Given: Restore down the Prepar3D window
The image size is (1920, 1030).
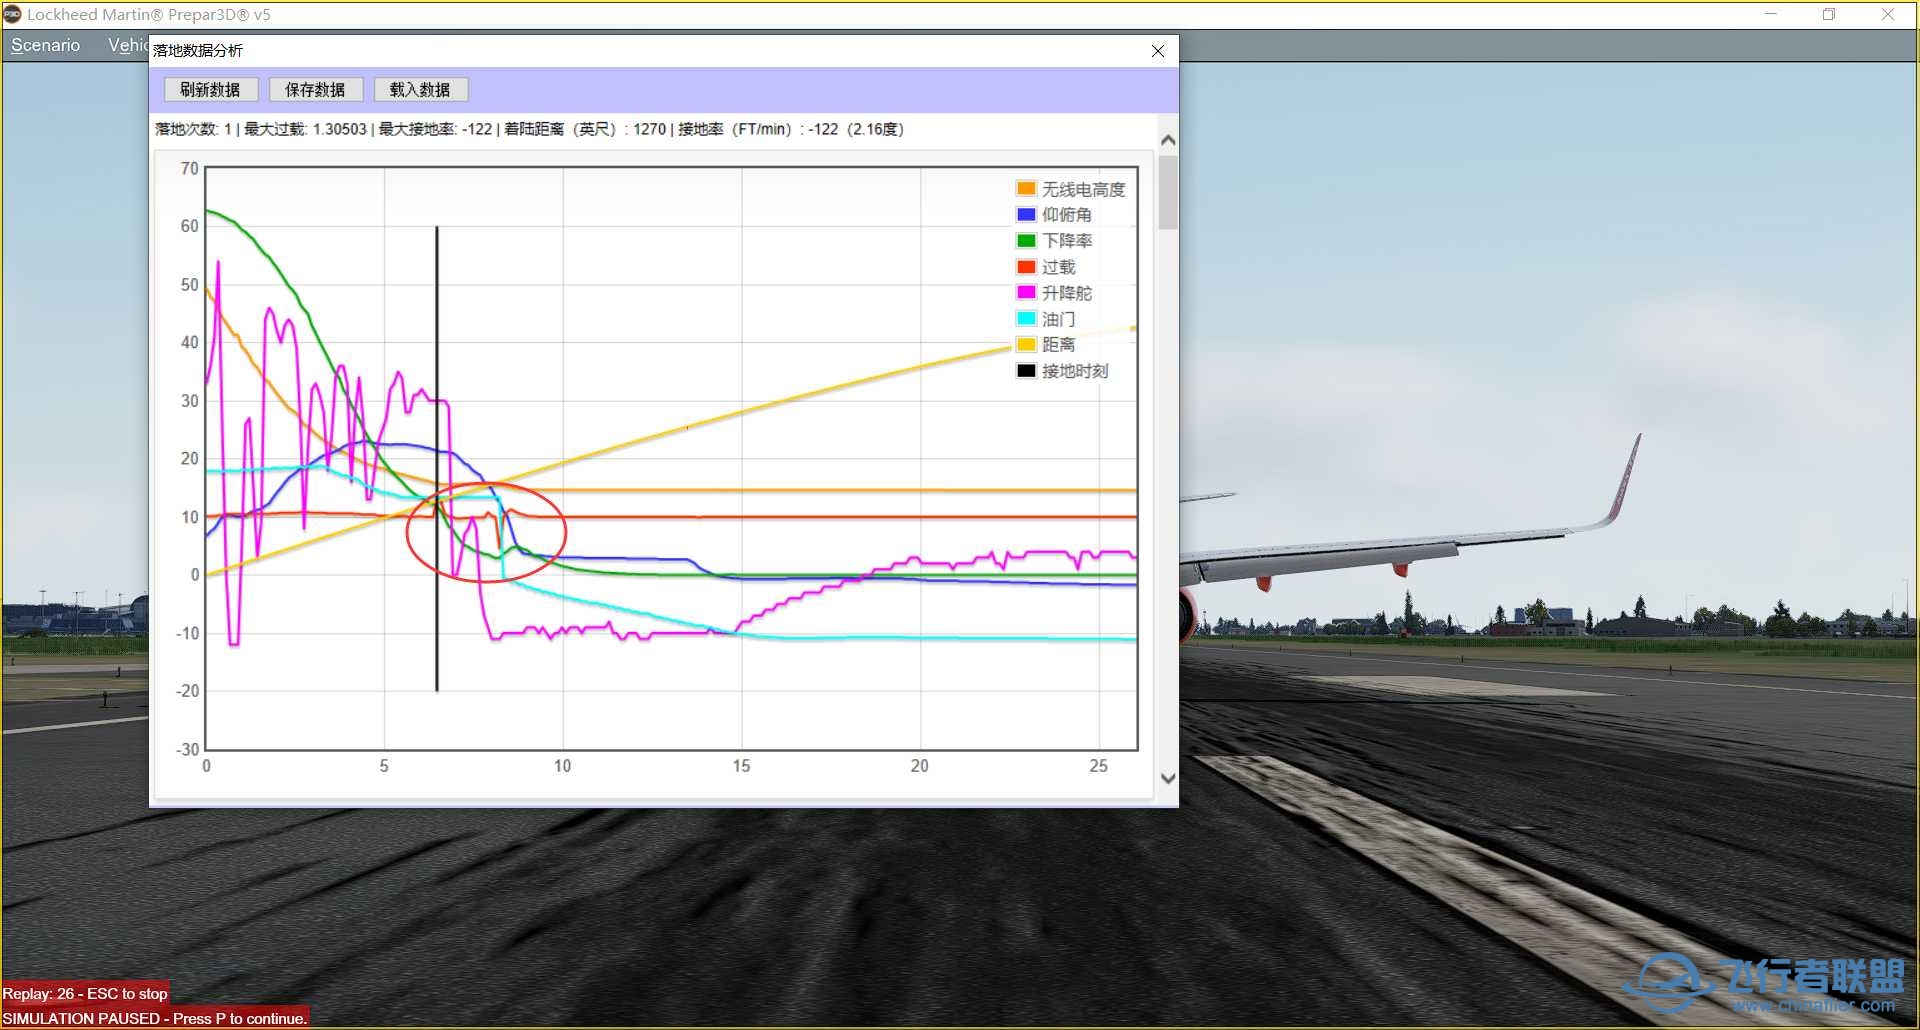Looking at the screenshot, I should [1829, 14].
